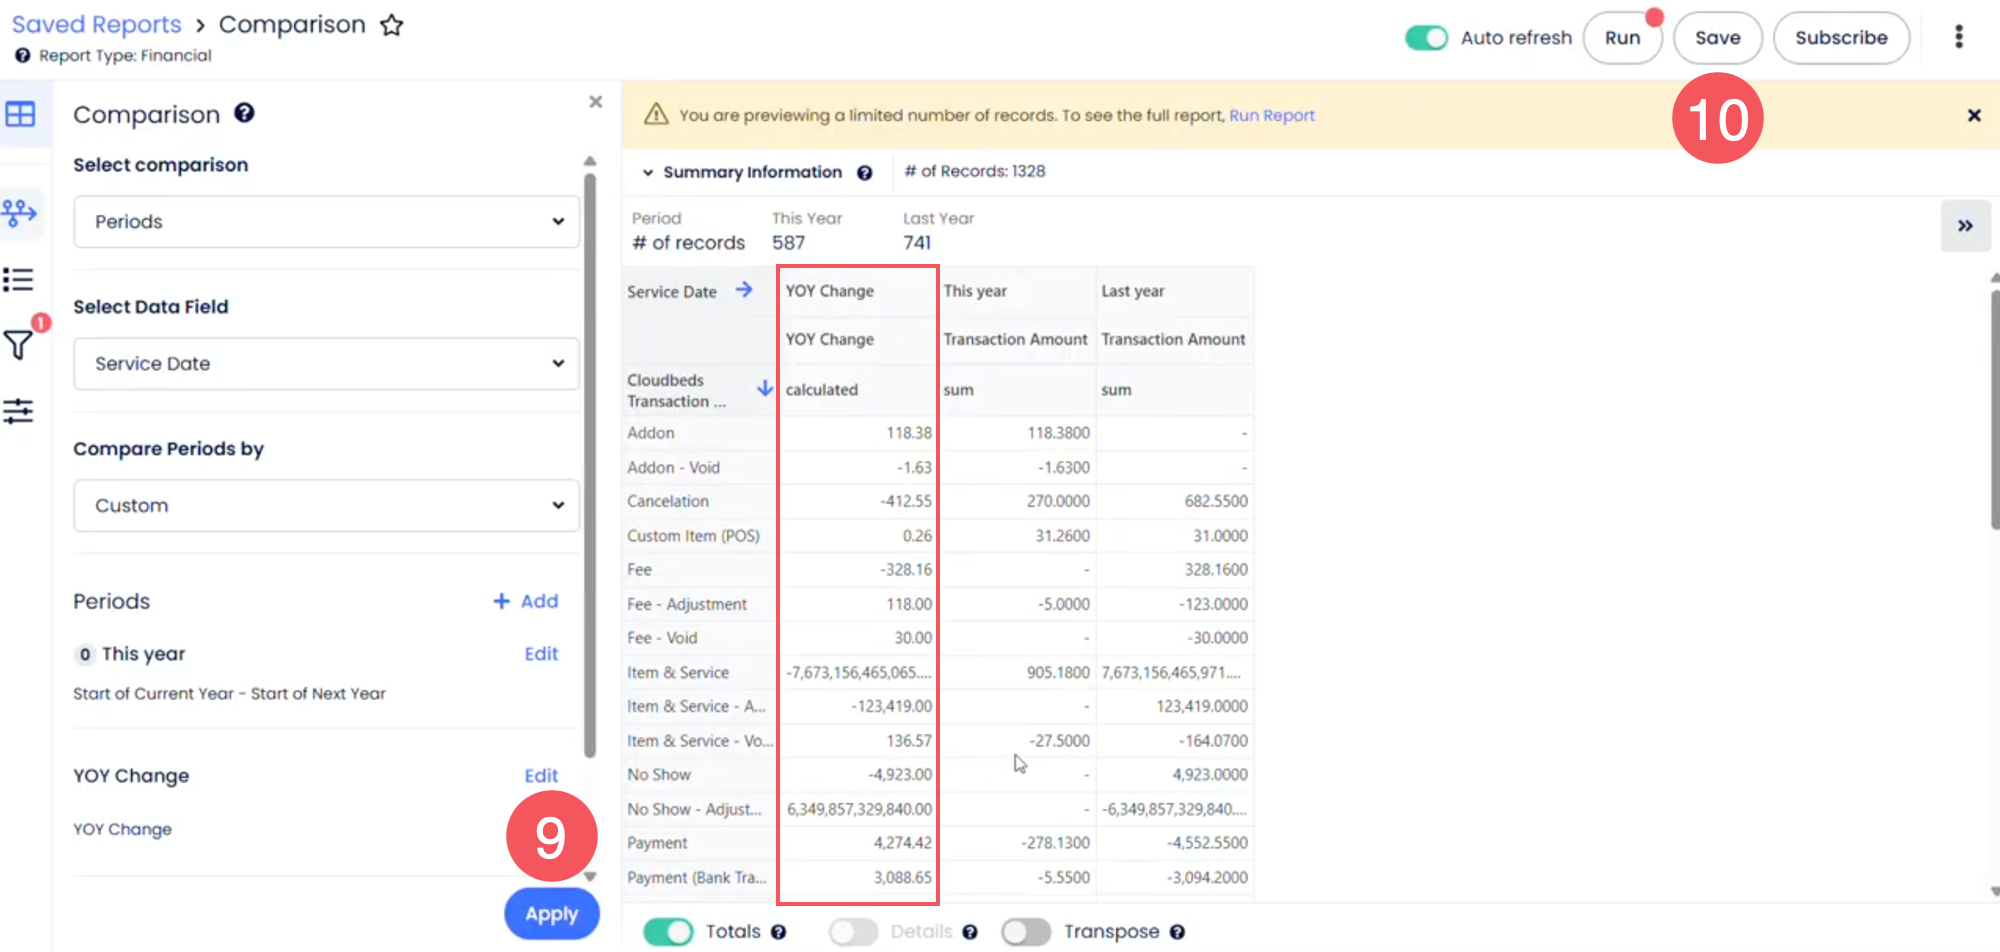Collapse the Summary Information section
Viewport: 2000px width, 952px height.
click(x=648, y=173)
